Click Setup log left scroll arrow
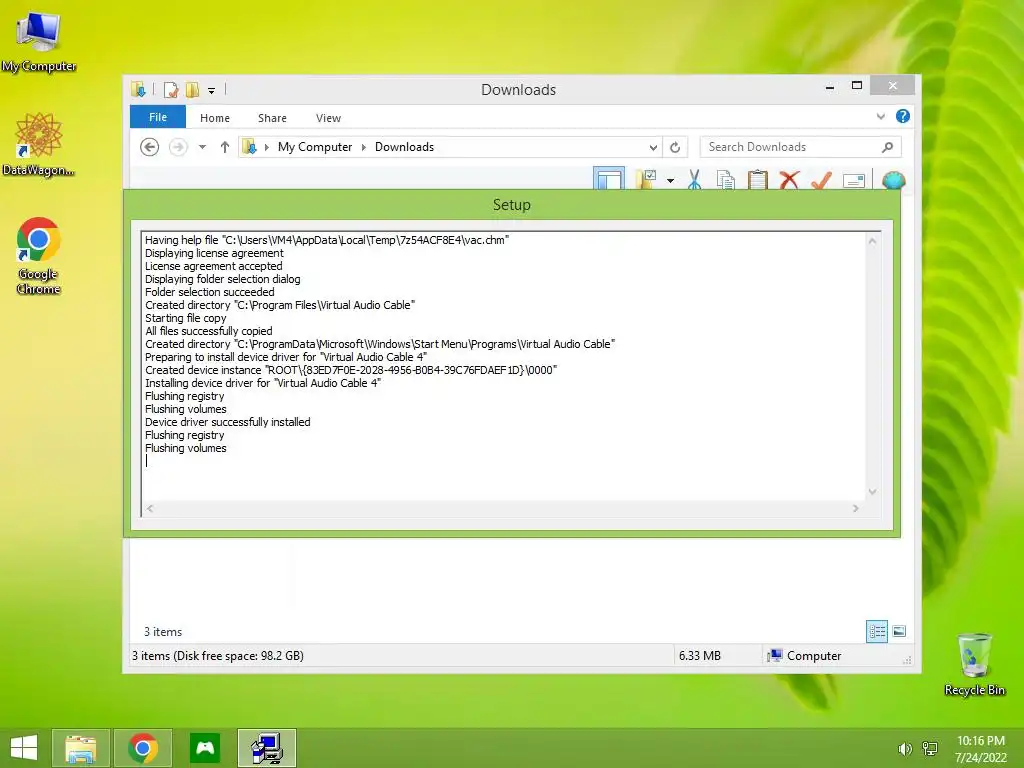The width and height of the screenshot is (1024, 768). pyautogui.click(x=150, y=508)
